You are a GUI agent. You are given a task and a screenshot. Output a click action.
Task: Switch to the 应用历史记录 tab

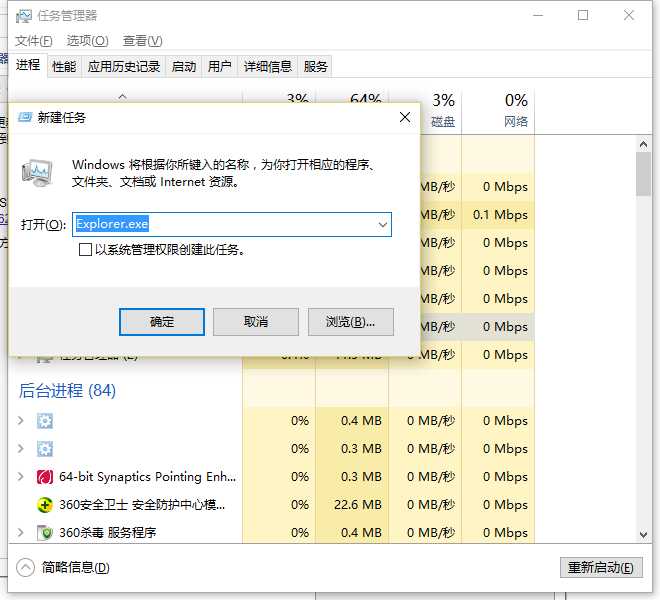point(124,67)
